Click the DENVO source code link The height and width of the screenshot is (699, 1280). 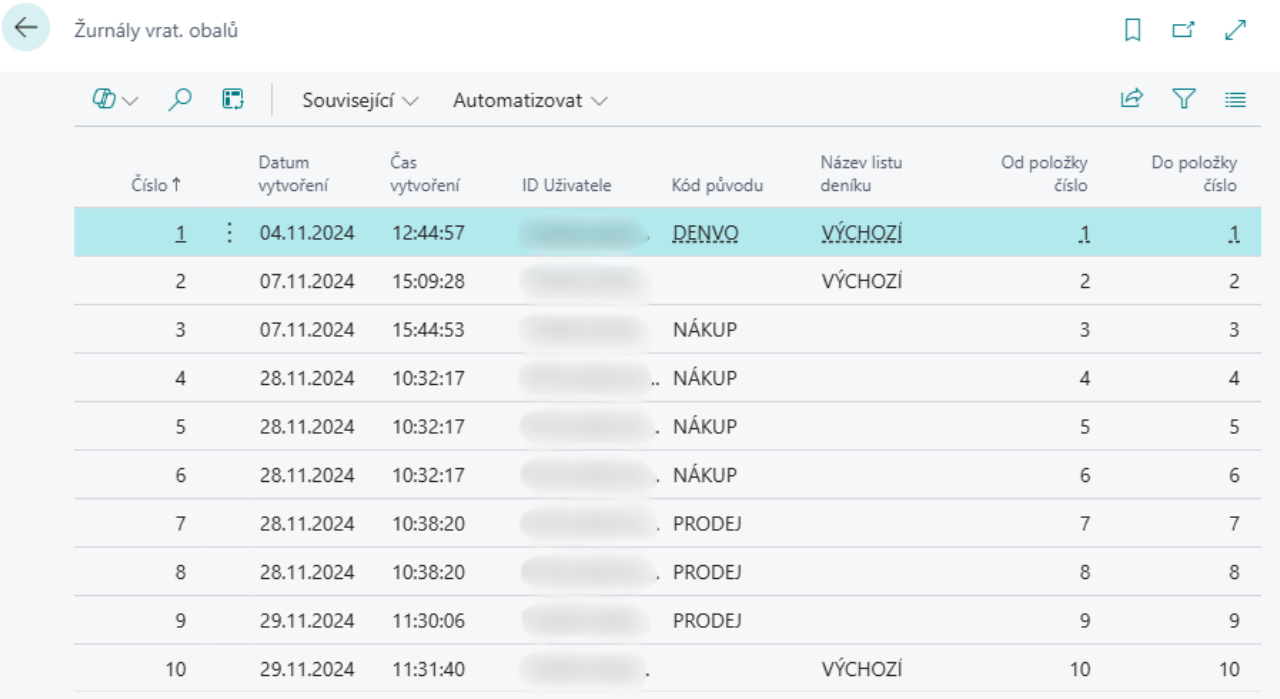coord(706,233)
